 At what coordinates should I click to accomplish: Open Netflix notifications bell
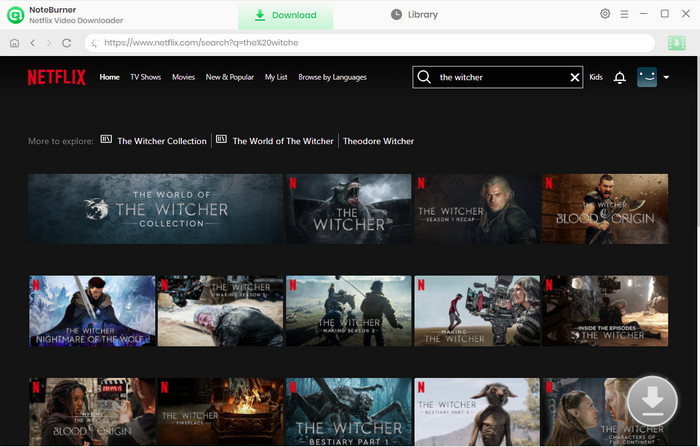pyautogui.click(x=620, y=78)
